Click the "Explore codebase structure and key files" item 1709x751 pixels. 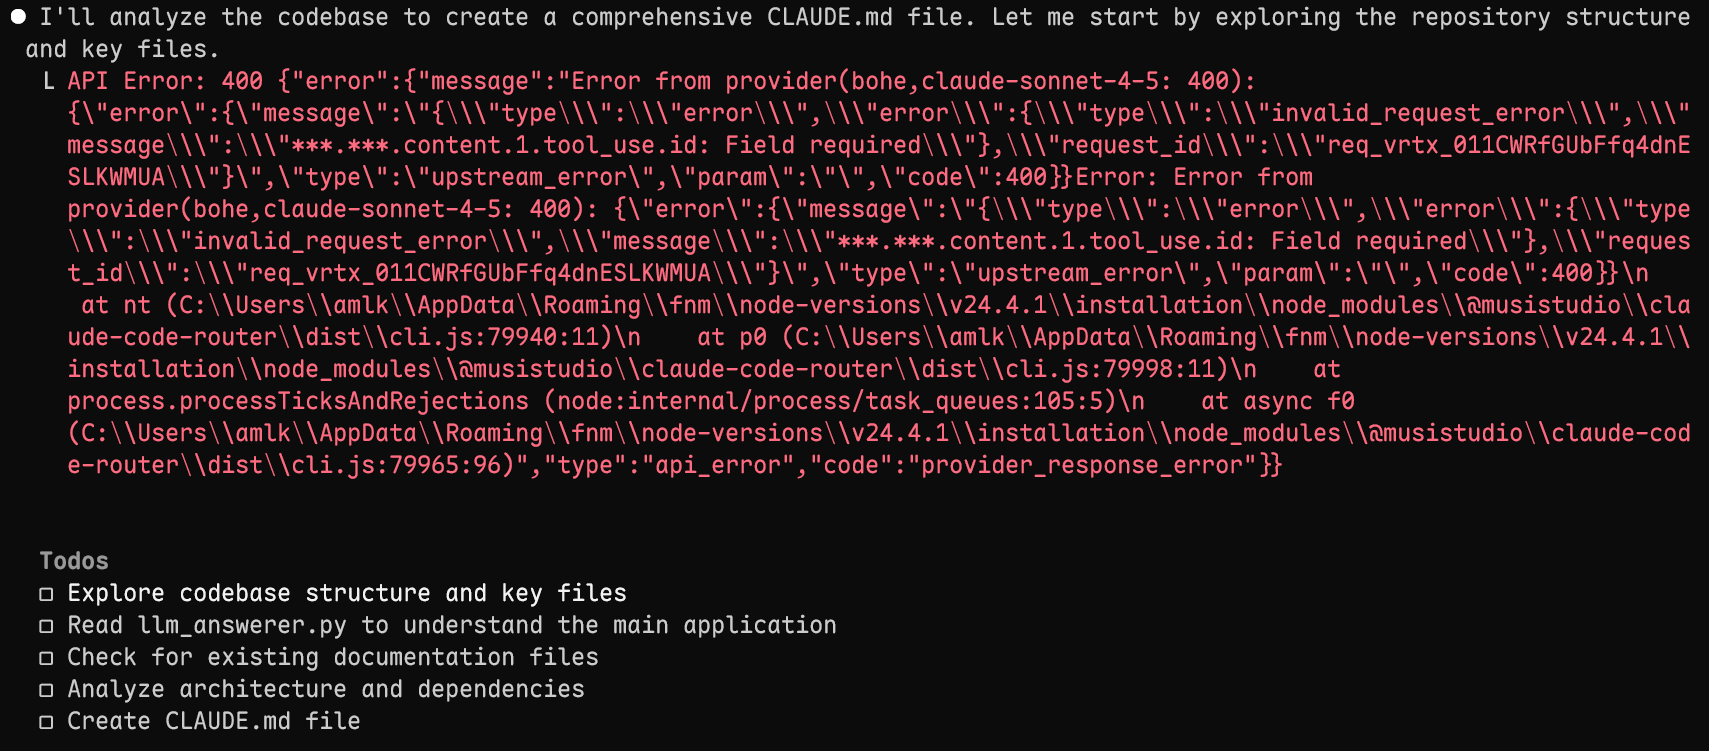pyautogui.click(x=347, y=593)
